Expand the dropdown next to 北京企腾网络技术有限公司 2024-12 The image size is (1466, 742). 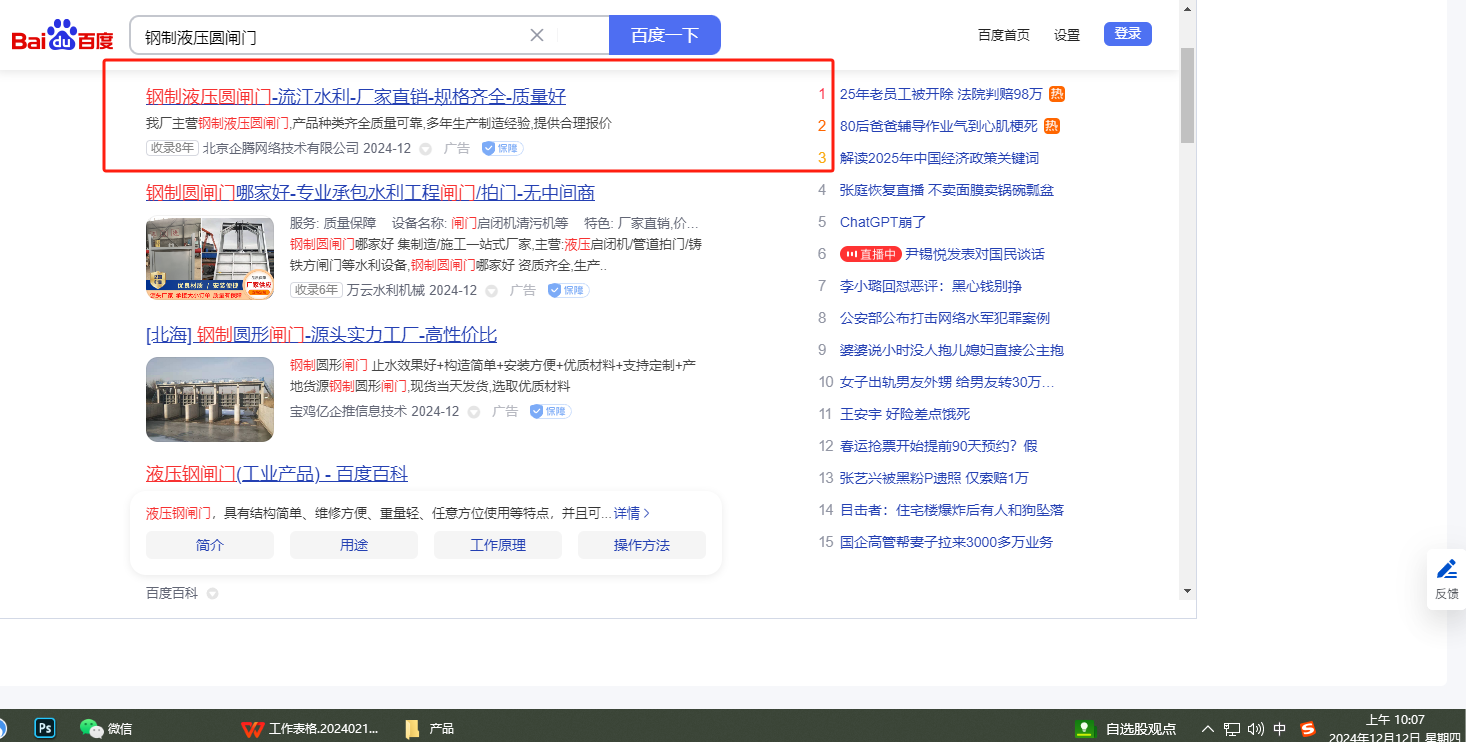(x=425, y=149)
